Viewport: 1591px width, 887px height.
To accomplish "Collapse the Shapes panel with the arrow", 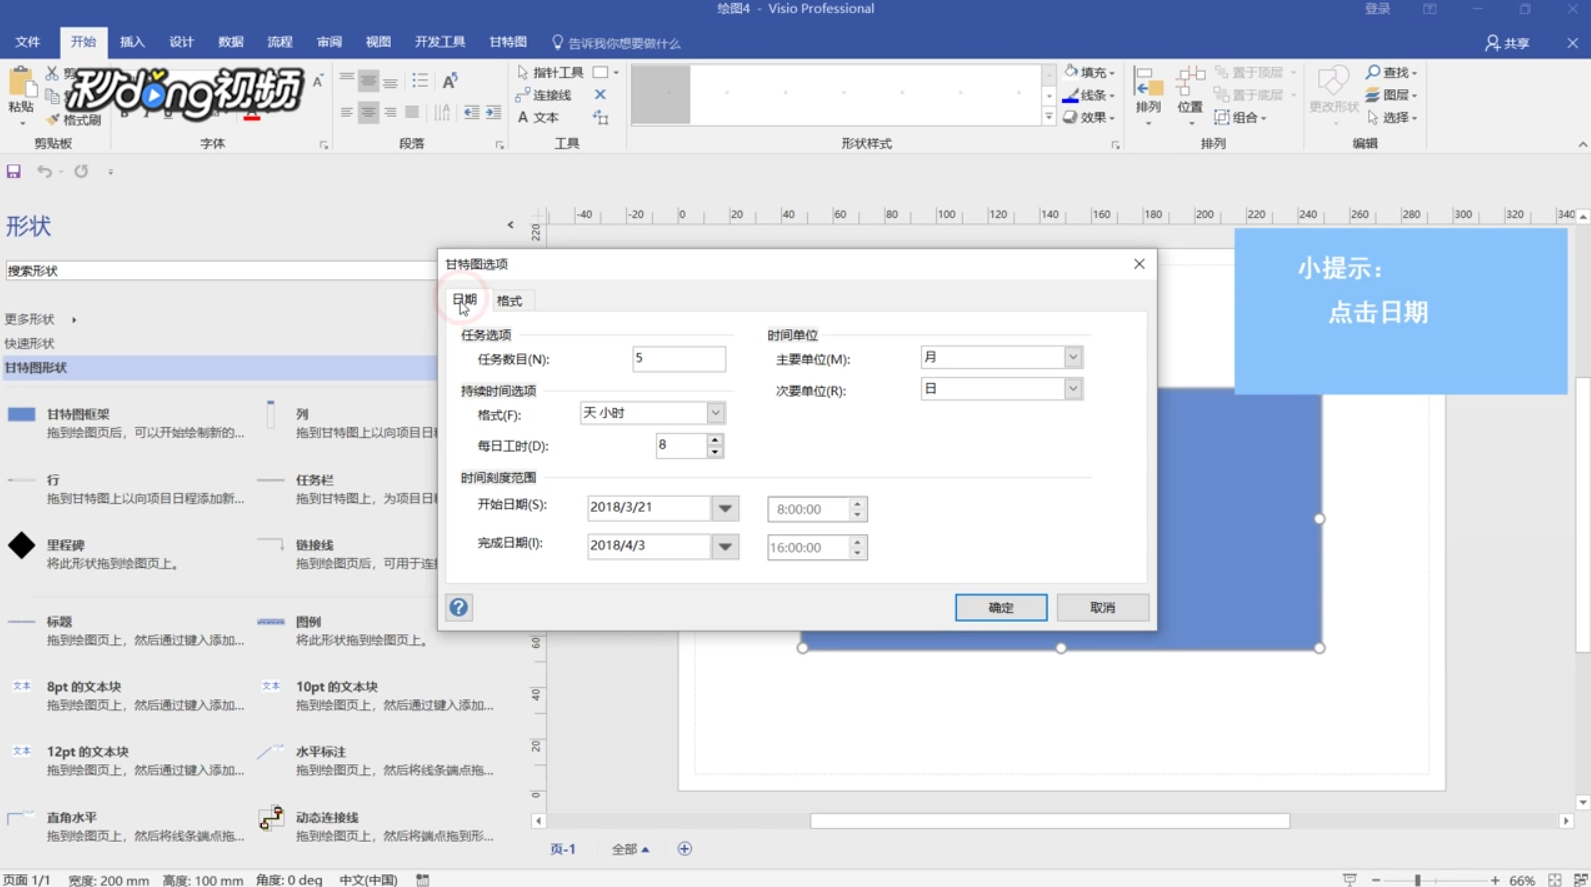I will pyautogui.click(x=510, y=225).
